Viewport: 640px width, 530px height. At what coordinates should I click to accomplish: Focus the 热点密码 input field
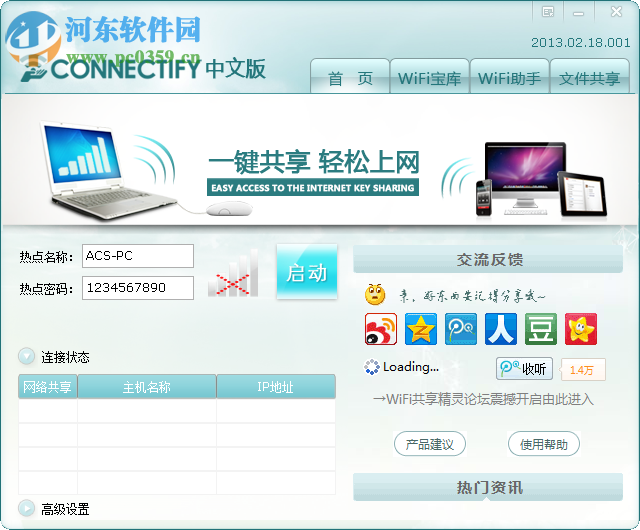coord(138,288)
